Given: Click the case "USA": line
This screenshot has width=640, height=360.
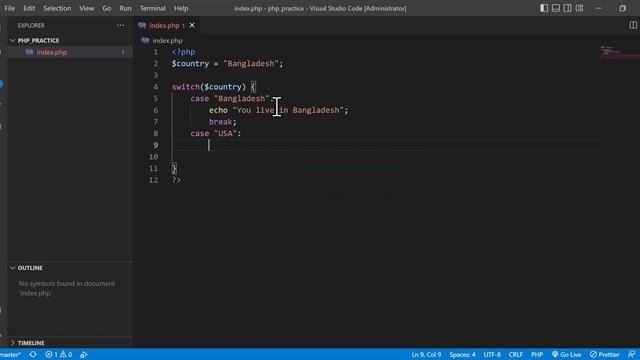Looking at the screenshot, I should coord(216,133).
